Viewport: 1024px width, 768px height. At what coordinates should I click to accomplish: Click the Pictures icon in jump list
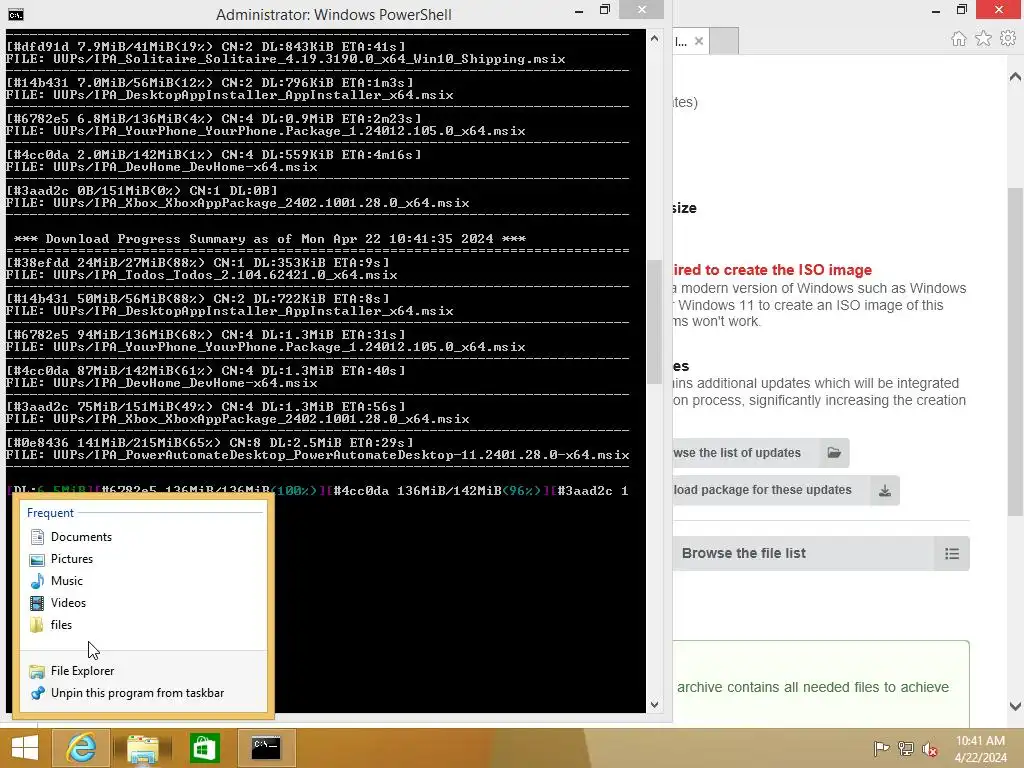point(37,559)
